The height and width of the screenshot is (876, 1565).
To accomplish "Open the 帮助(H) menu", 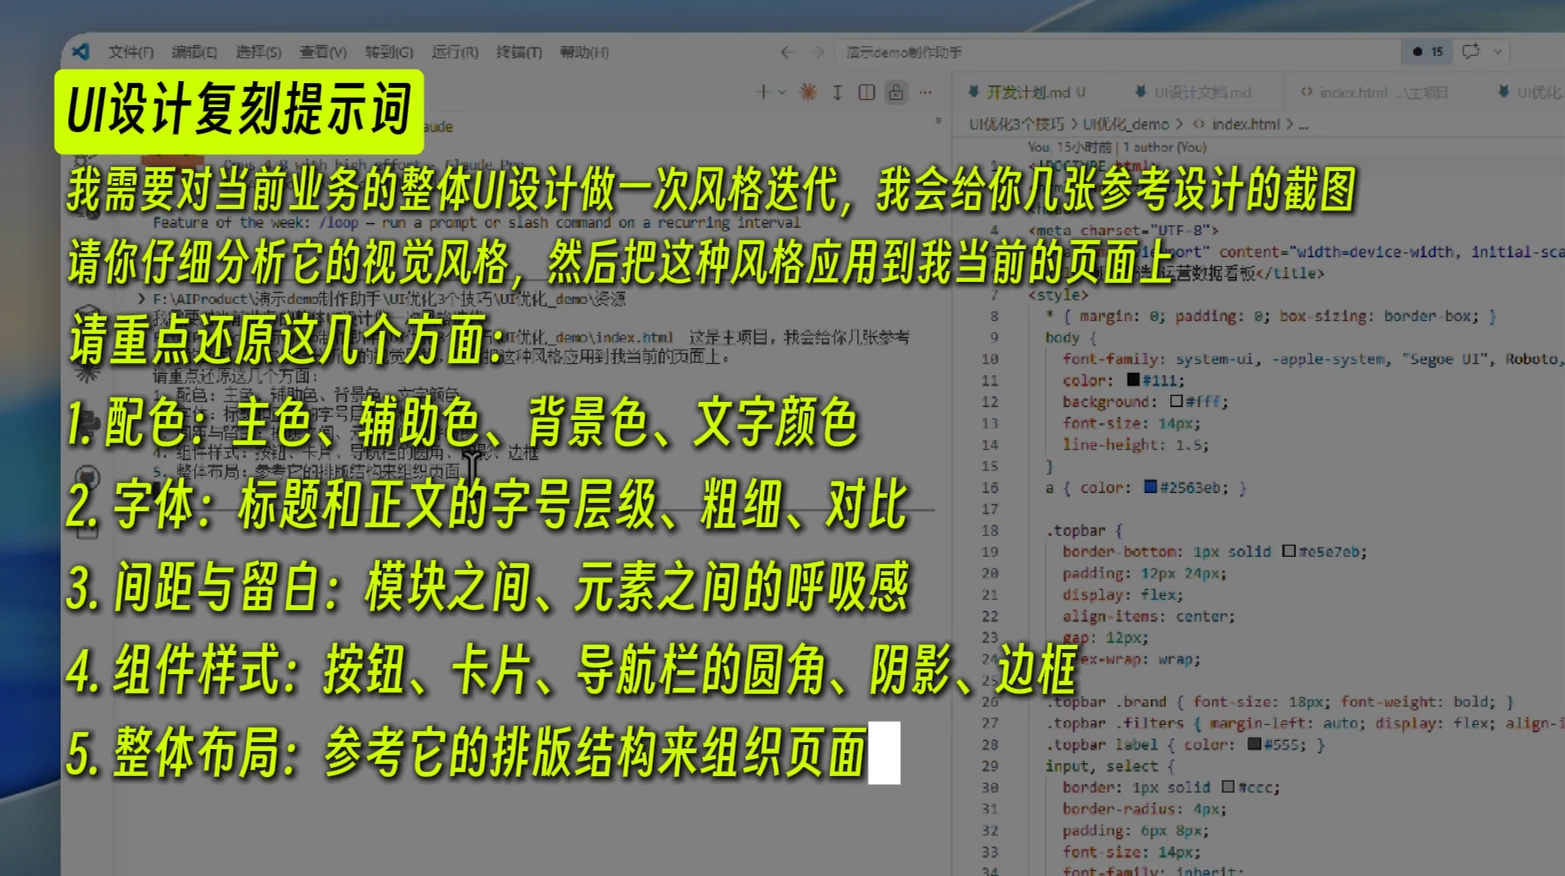I will pyautogui.click(x=584, y=52).
